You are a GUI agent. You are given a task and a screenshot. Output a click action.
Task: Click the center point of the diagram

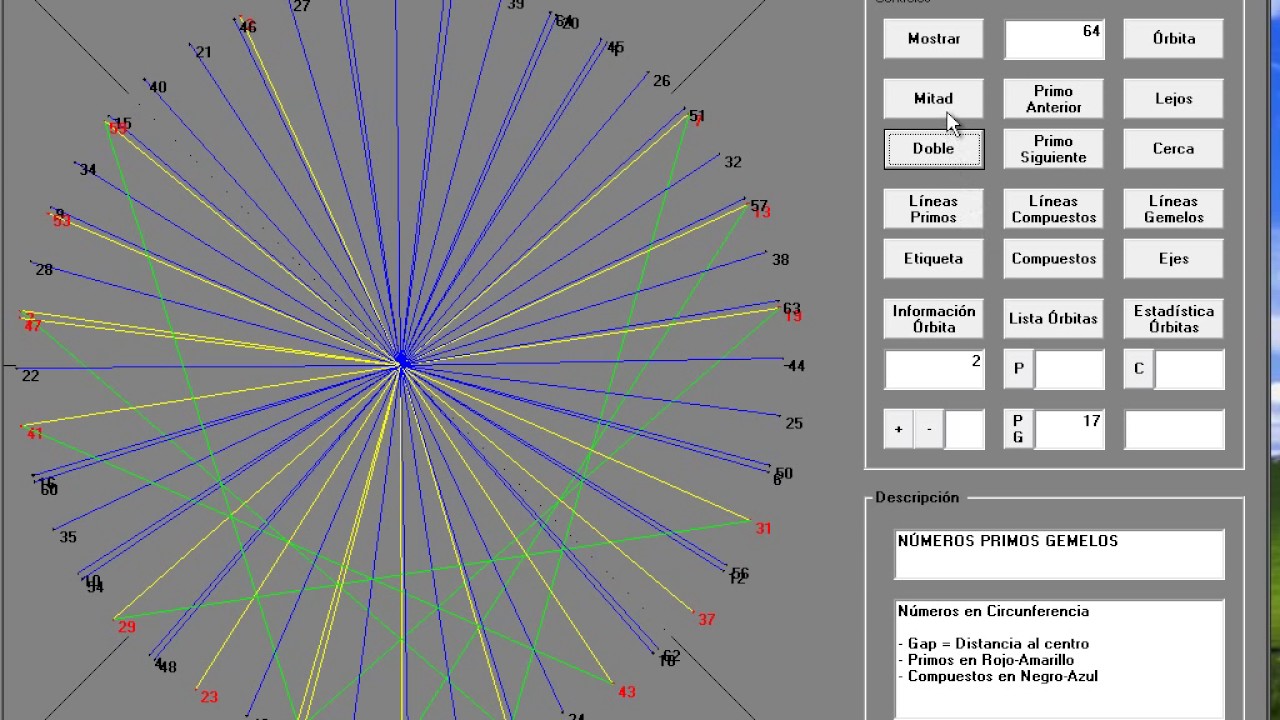point(402,362)
